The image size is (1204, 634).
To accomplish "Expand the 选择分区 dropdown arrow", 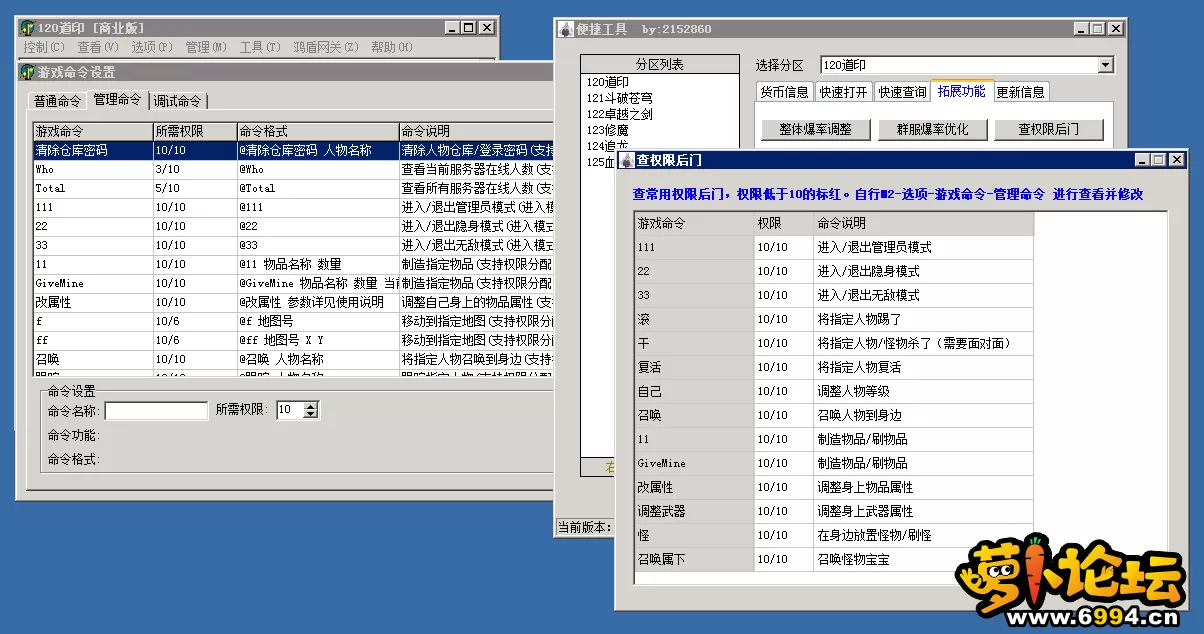I will point(1105,65).
